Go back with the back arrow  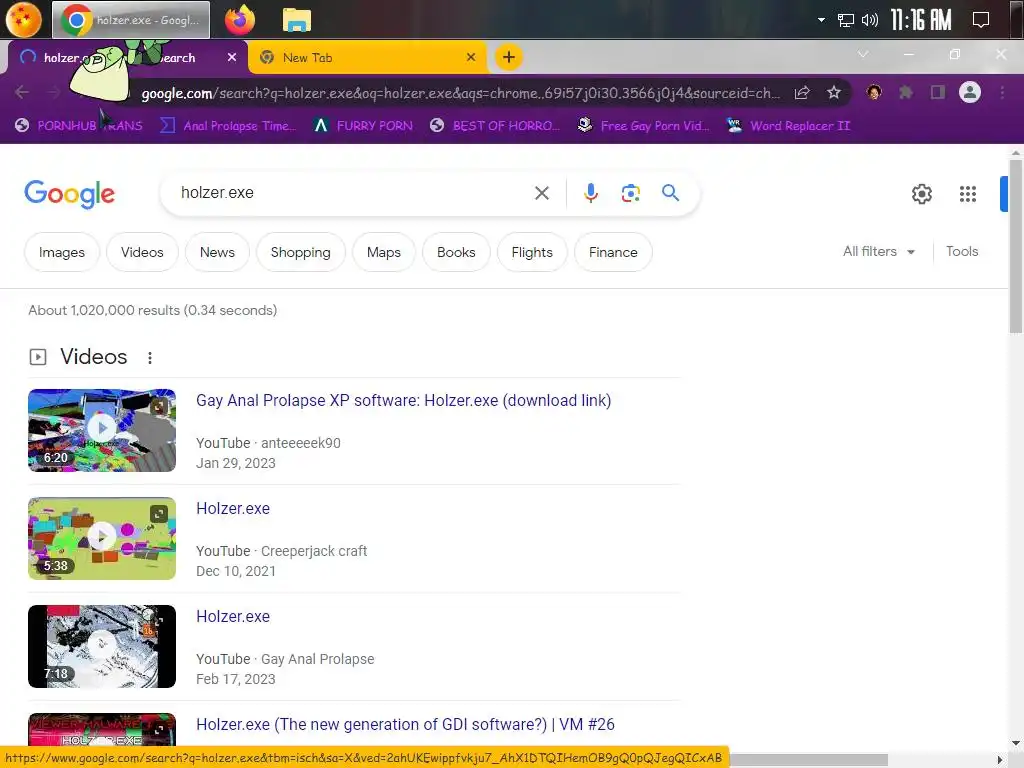22,93
